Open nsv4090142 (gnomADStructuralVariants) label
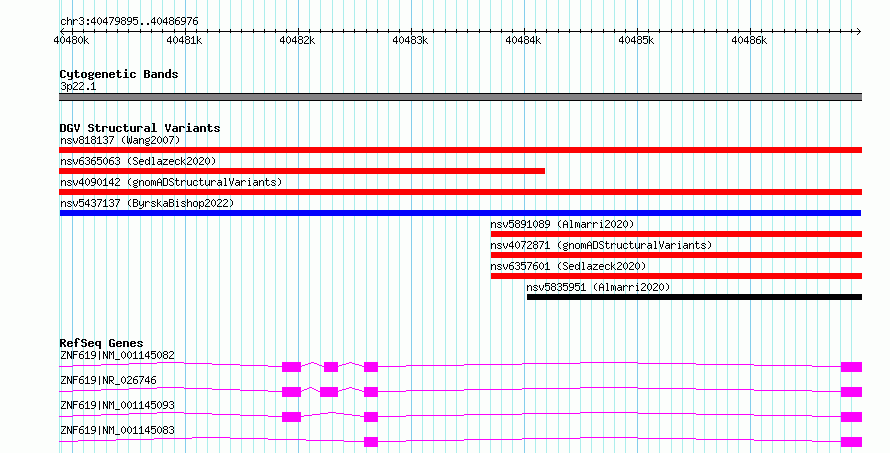This screenshot has width=890, height=453. pos(171,182)
